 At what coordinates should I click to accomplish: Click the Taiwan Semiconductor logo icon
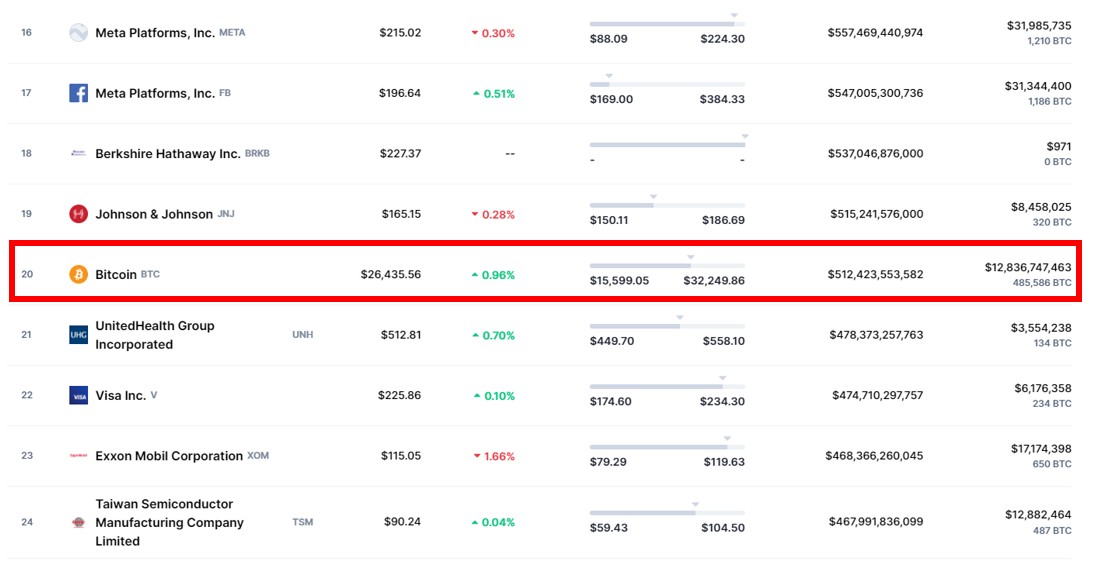click(x=78, y=522)
